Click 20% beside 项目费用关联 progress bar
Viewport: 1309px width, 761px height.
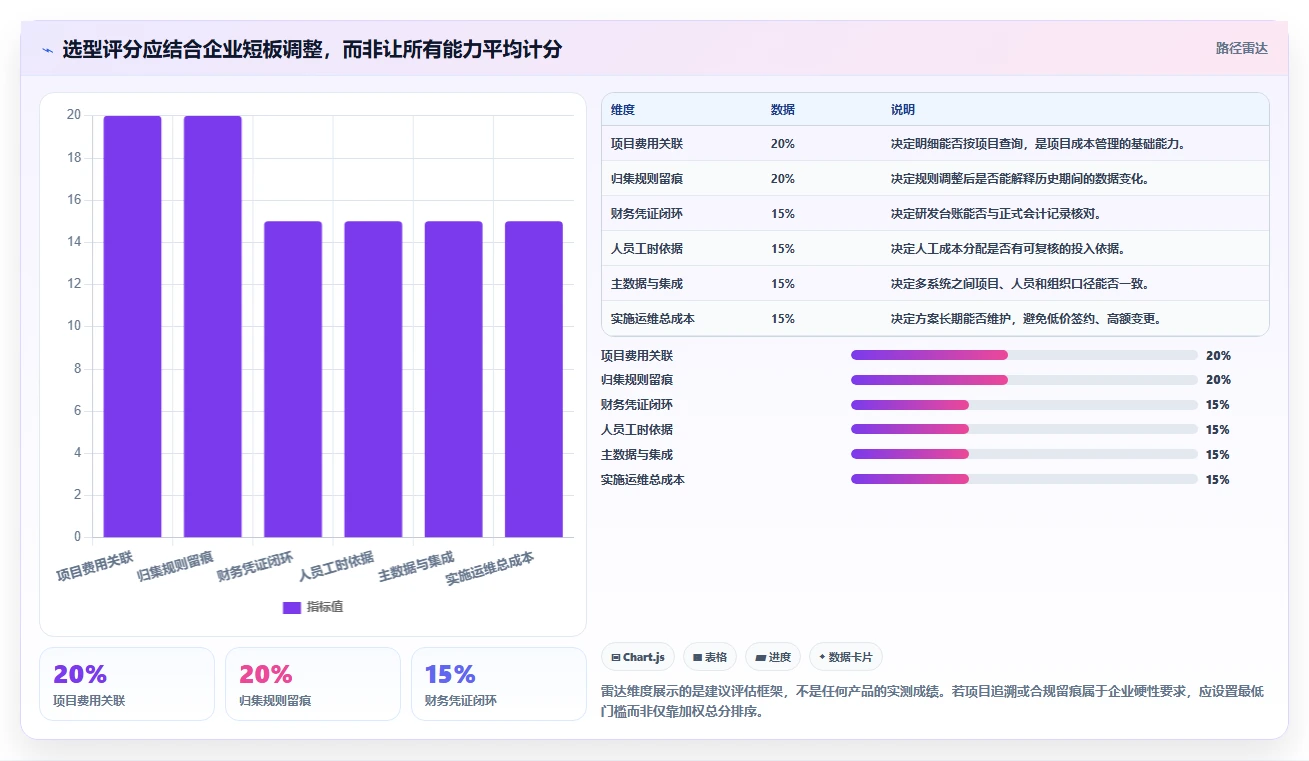(1218, 355)
